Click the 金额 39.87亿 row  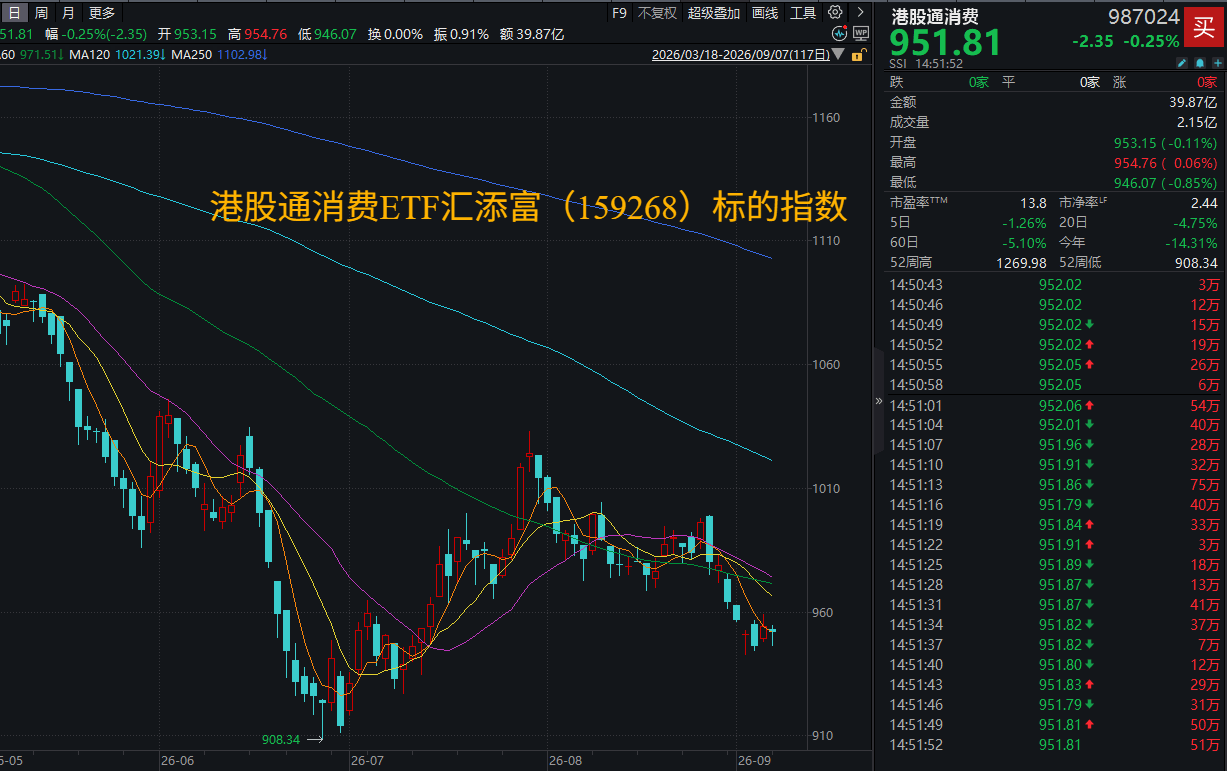[1054, 102]
